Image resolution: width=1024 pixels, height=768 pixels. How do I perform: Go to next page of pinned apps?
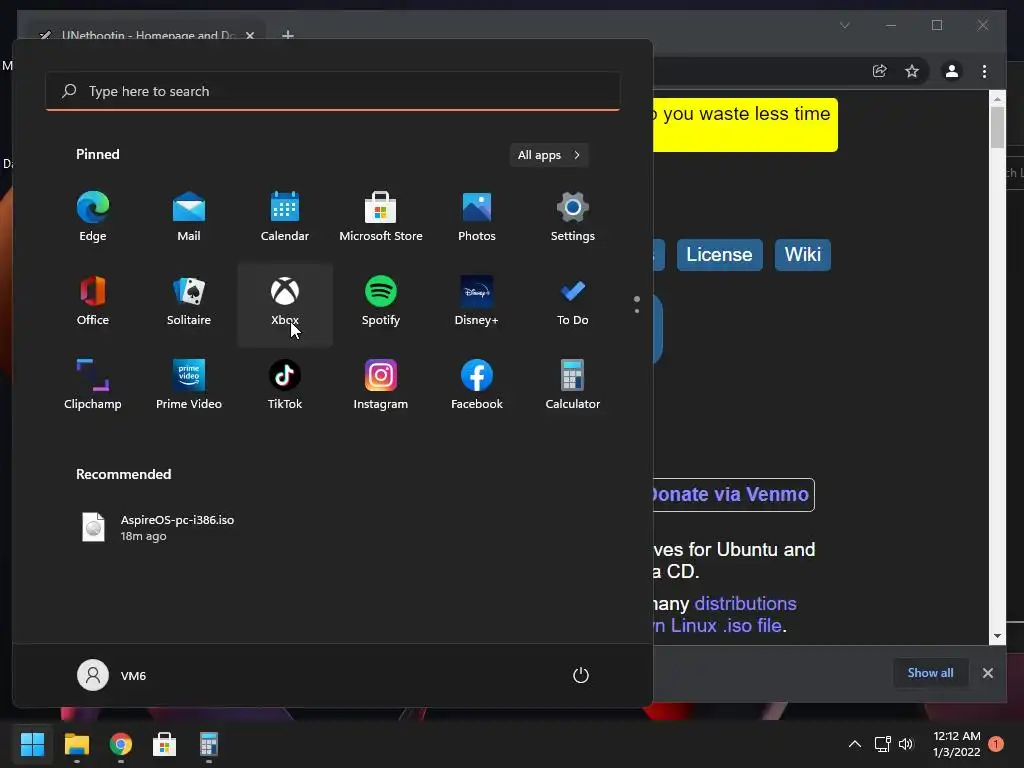(x=637, y=310)
